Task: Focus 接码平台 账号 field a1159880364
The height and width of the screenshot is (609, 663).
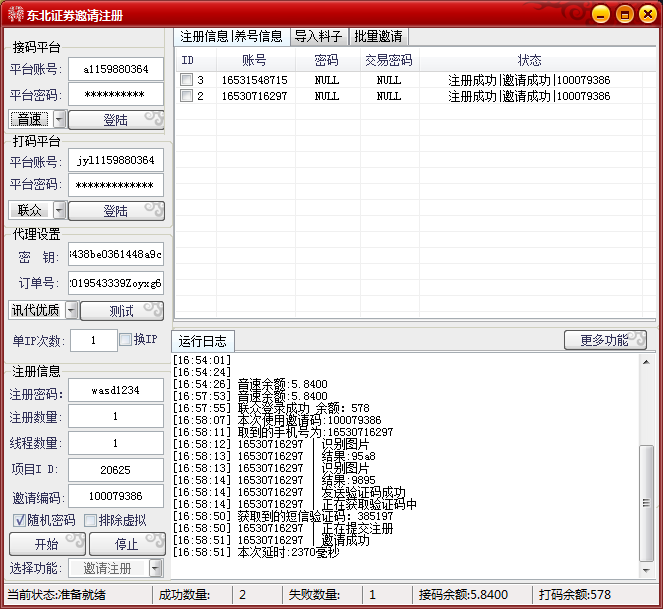Action: tap(116, 69)
